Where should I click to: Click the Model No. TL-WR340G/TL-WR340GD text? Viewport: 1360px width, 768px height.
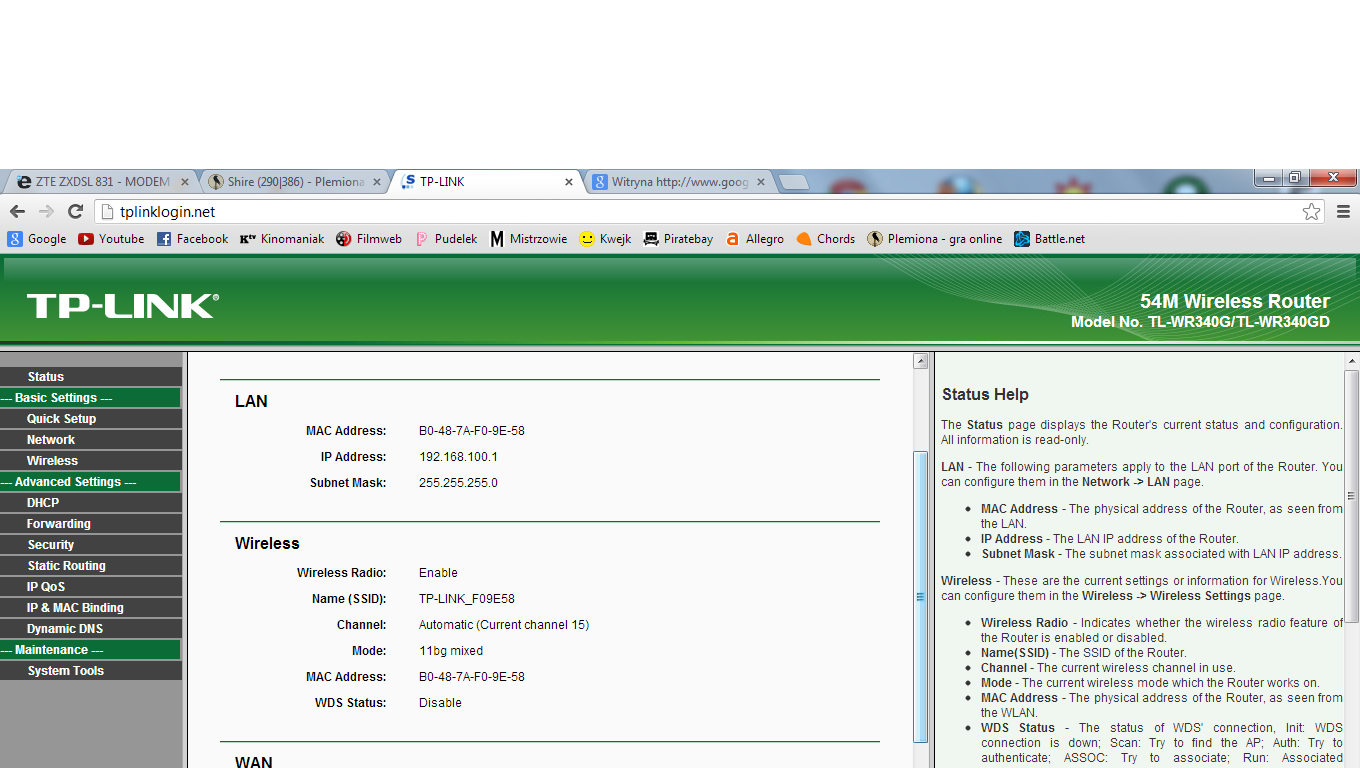(x=1200, y=322)
